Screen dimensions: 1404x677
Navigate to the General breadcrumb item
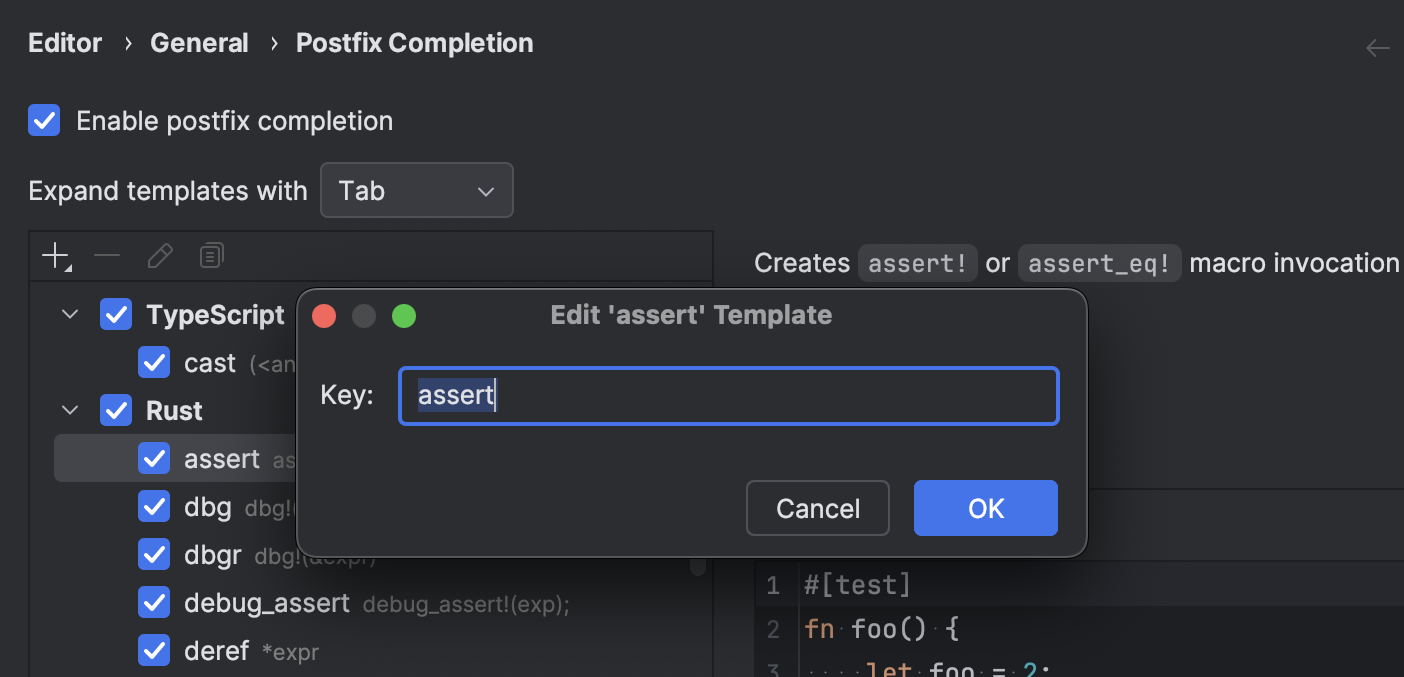point(199,42)
